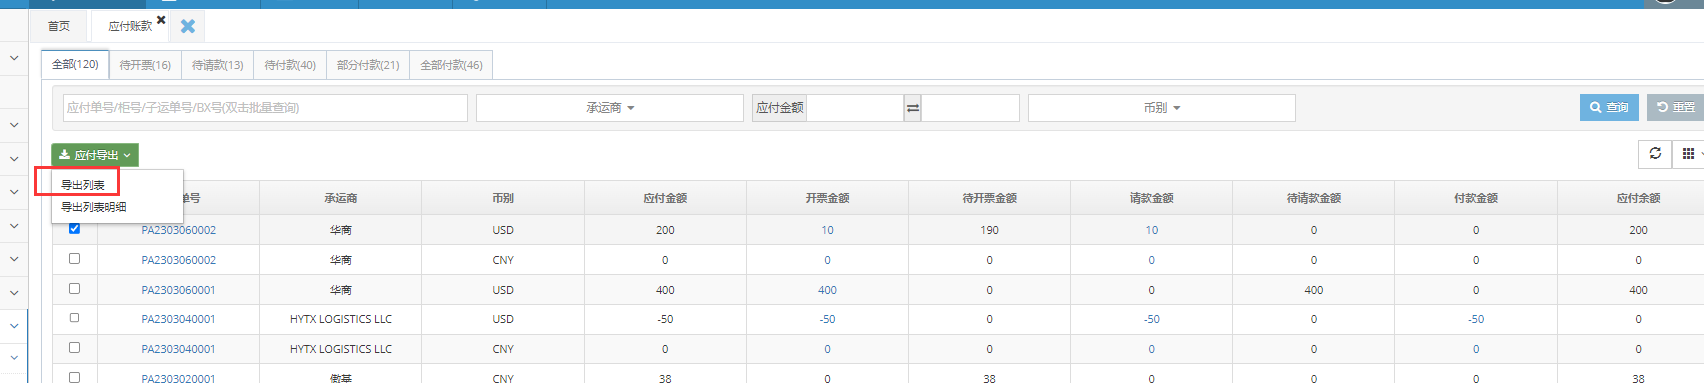This screenshot has height=383, width=1704.
Task: Open payable link PA2303020001
Action: (x=178, y=378)
